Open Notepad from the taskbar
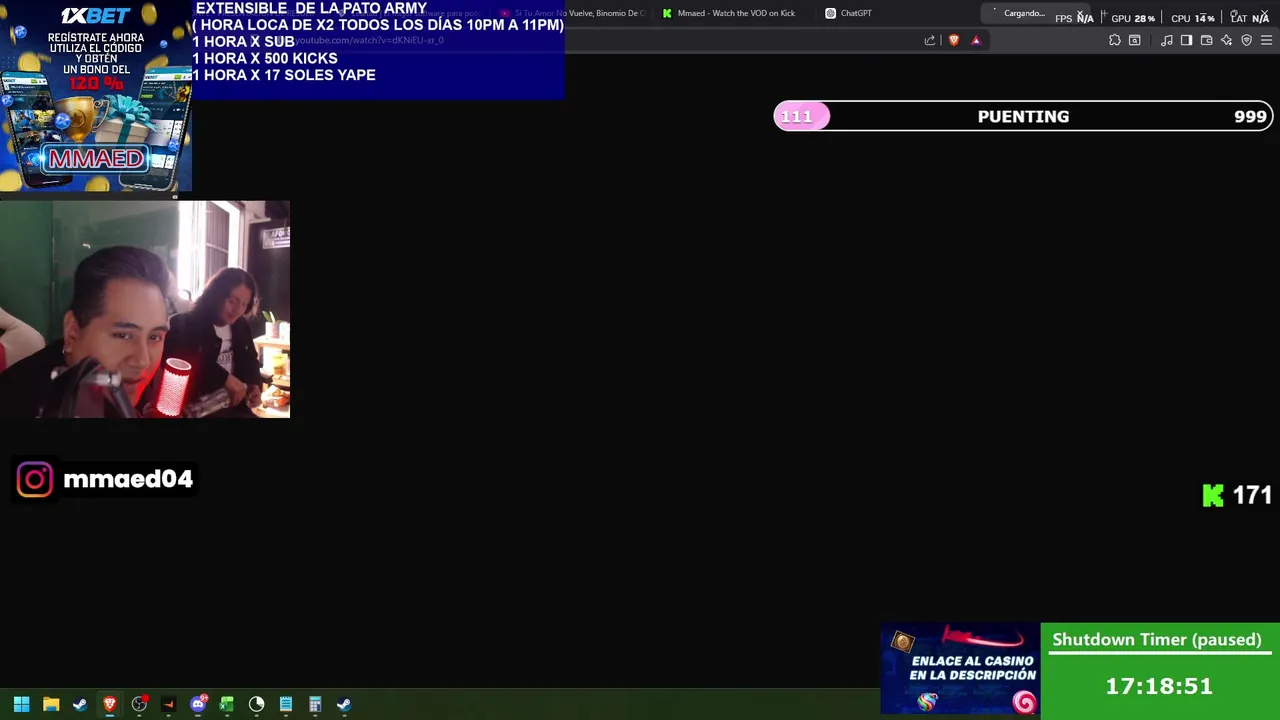 click(286, 704)
